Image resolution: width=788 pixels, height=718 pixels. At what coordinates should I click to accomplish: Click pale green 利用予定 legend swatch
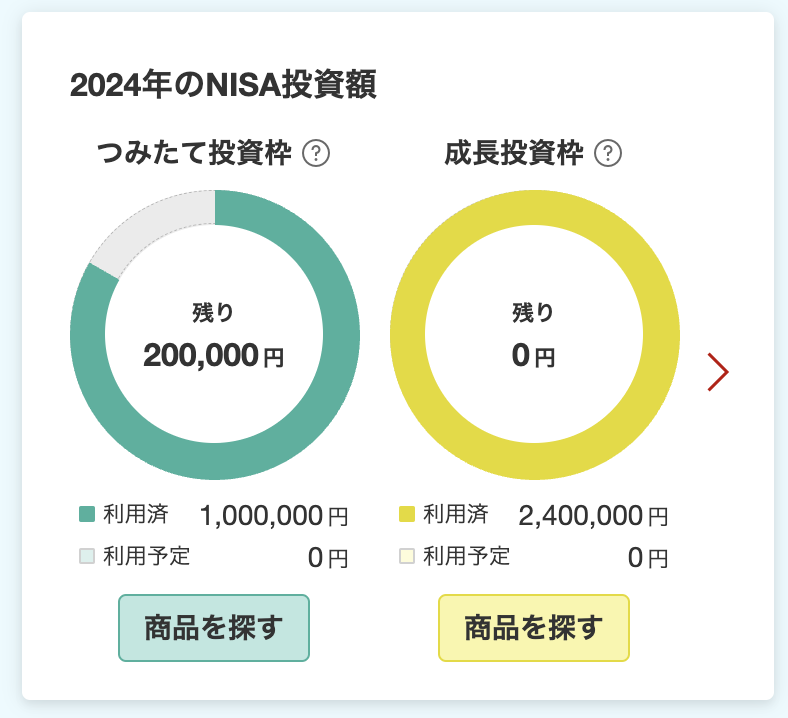pyautogui.click(x=87, y=556)
